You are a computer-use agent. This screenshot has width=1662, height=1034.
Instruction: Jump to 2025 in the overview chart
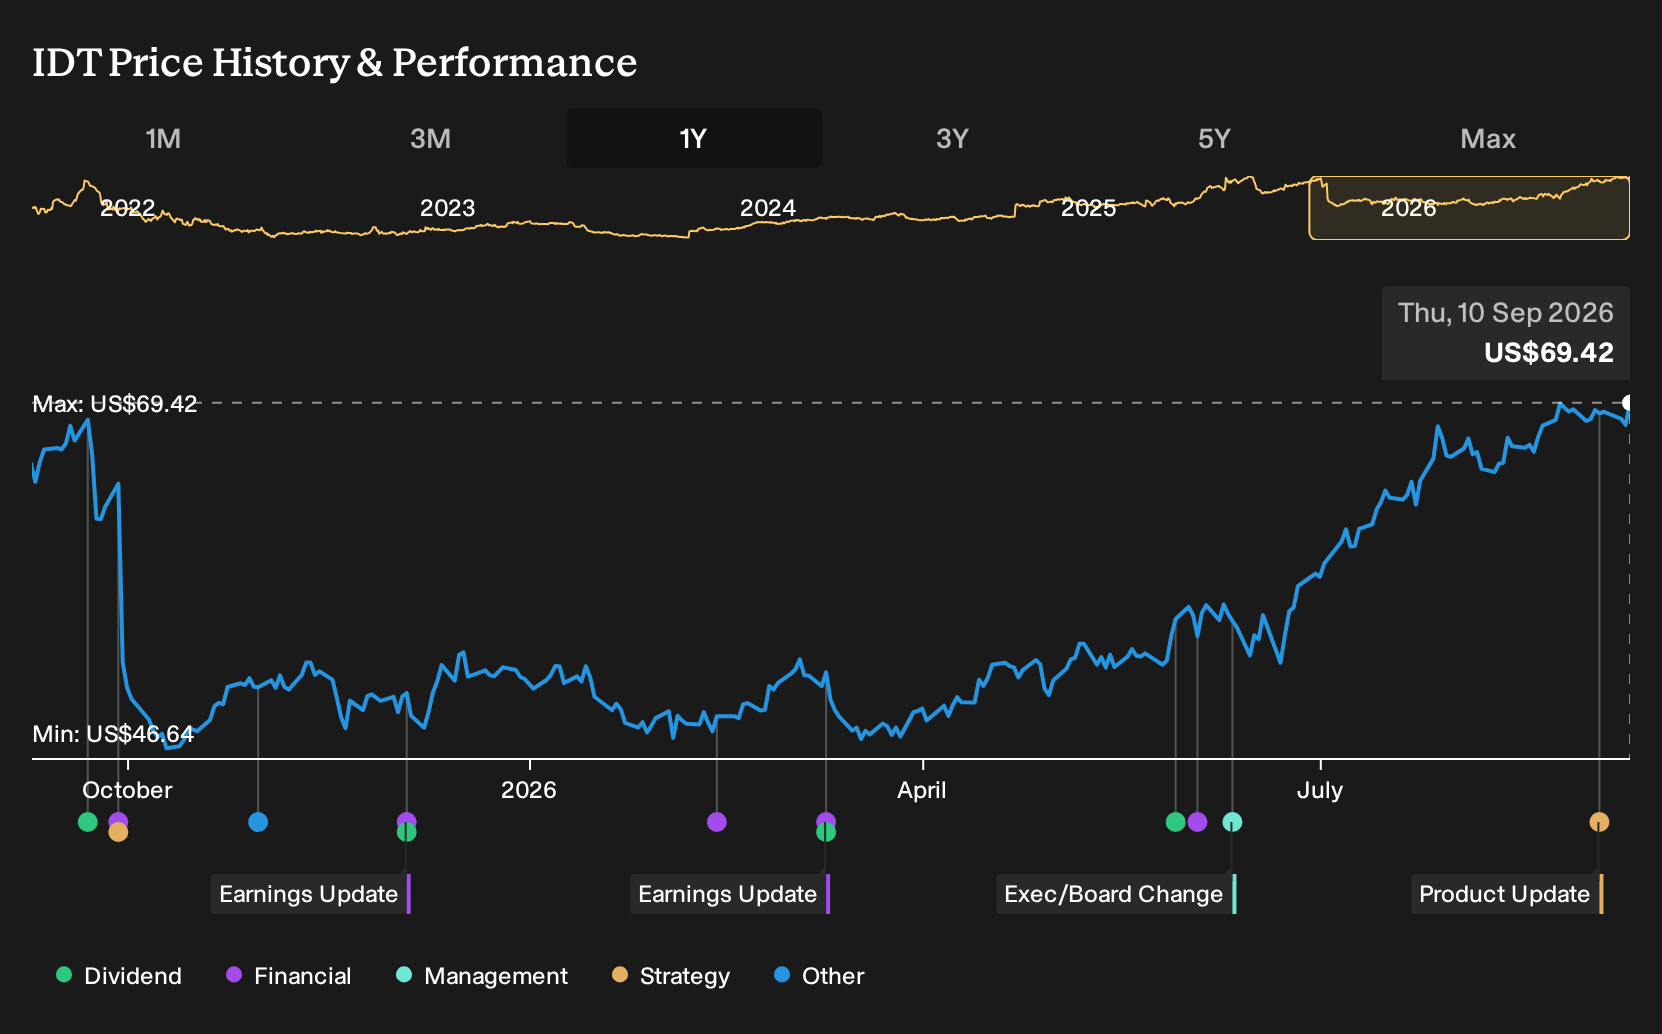point(1088,208)
